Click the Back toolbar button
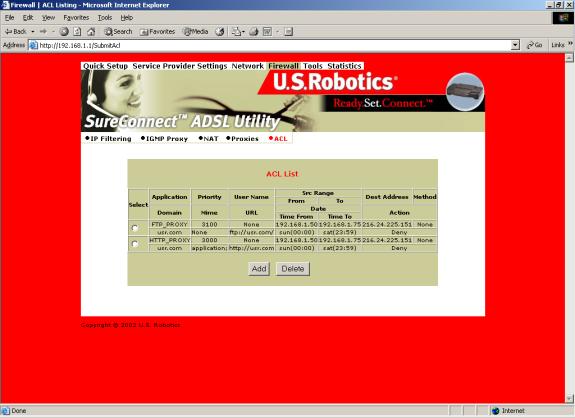 point(15,32)
